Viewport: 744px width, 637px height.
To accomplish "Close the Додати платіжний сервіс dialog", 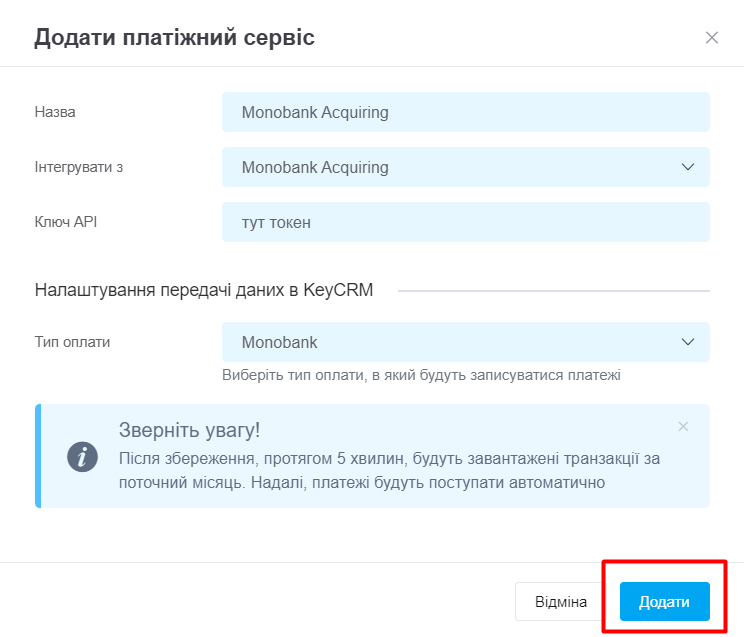I will (x=711, y=37).
